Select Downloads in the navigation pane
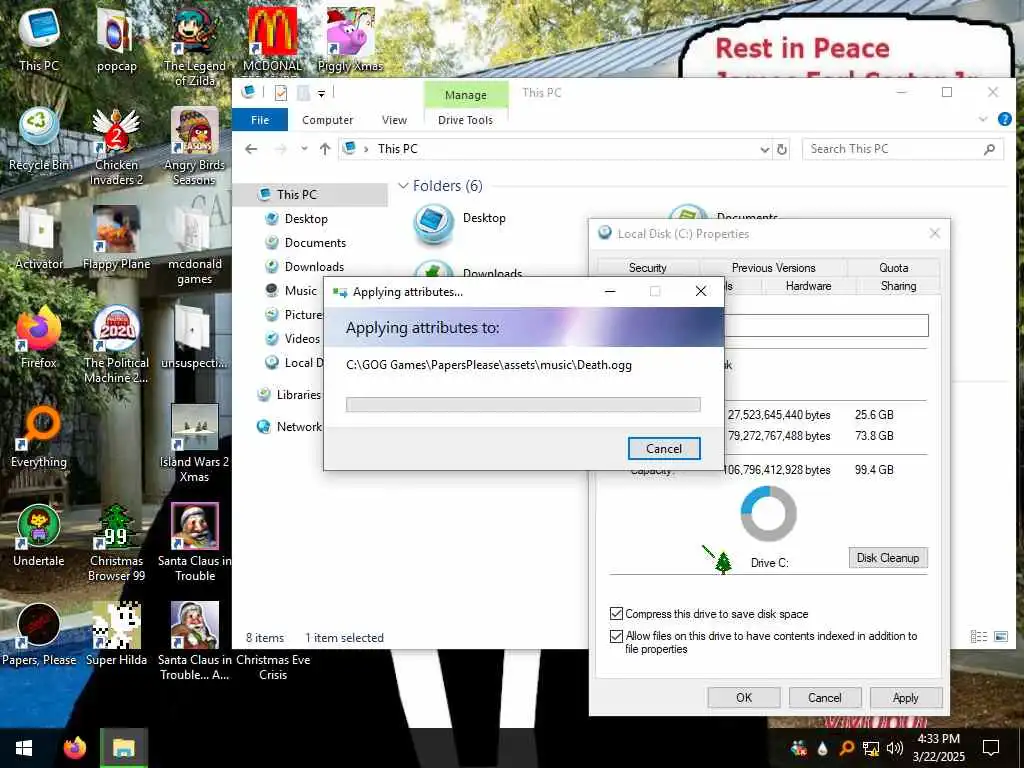 pyautogui.click(x=314, y=266)
